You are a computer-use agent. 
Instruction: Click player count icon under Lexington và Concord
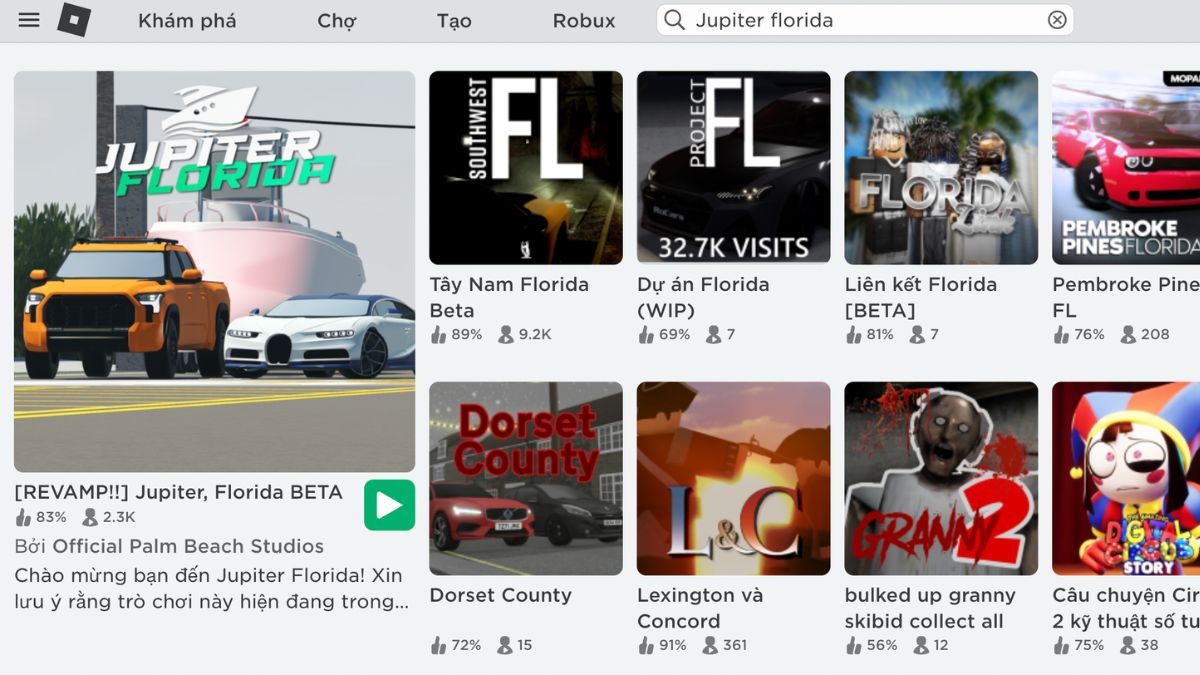click(710, 645)
